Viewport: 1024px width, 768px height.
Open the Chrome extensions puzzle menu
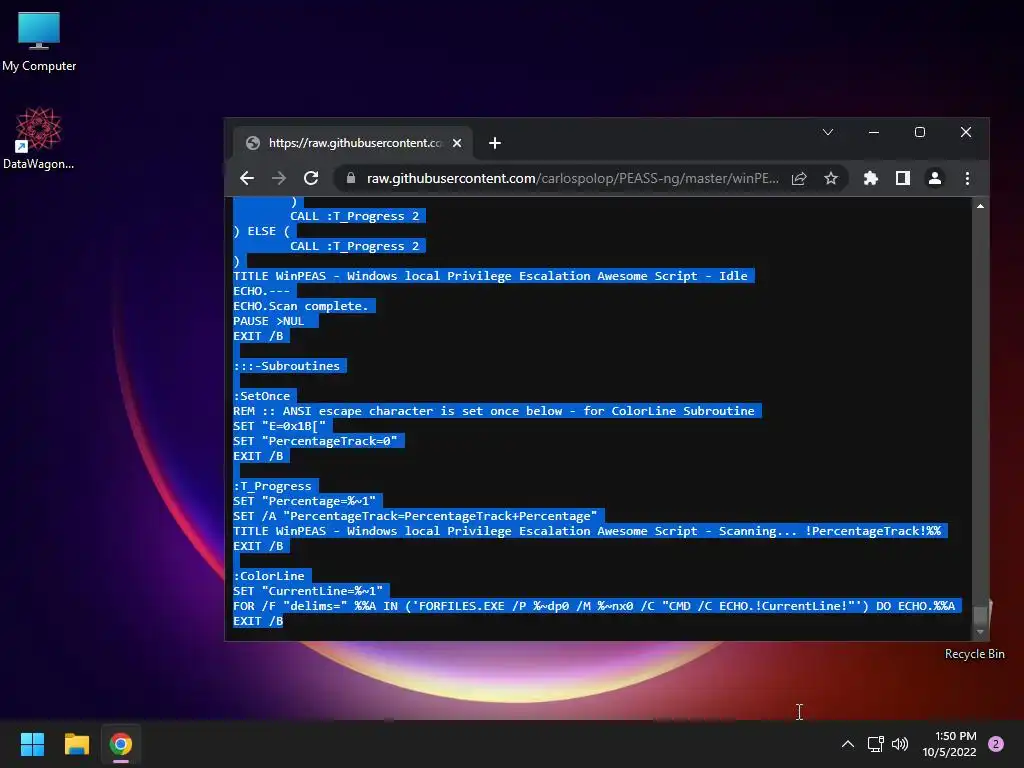point(871,178)
